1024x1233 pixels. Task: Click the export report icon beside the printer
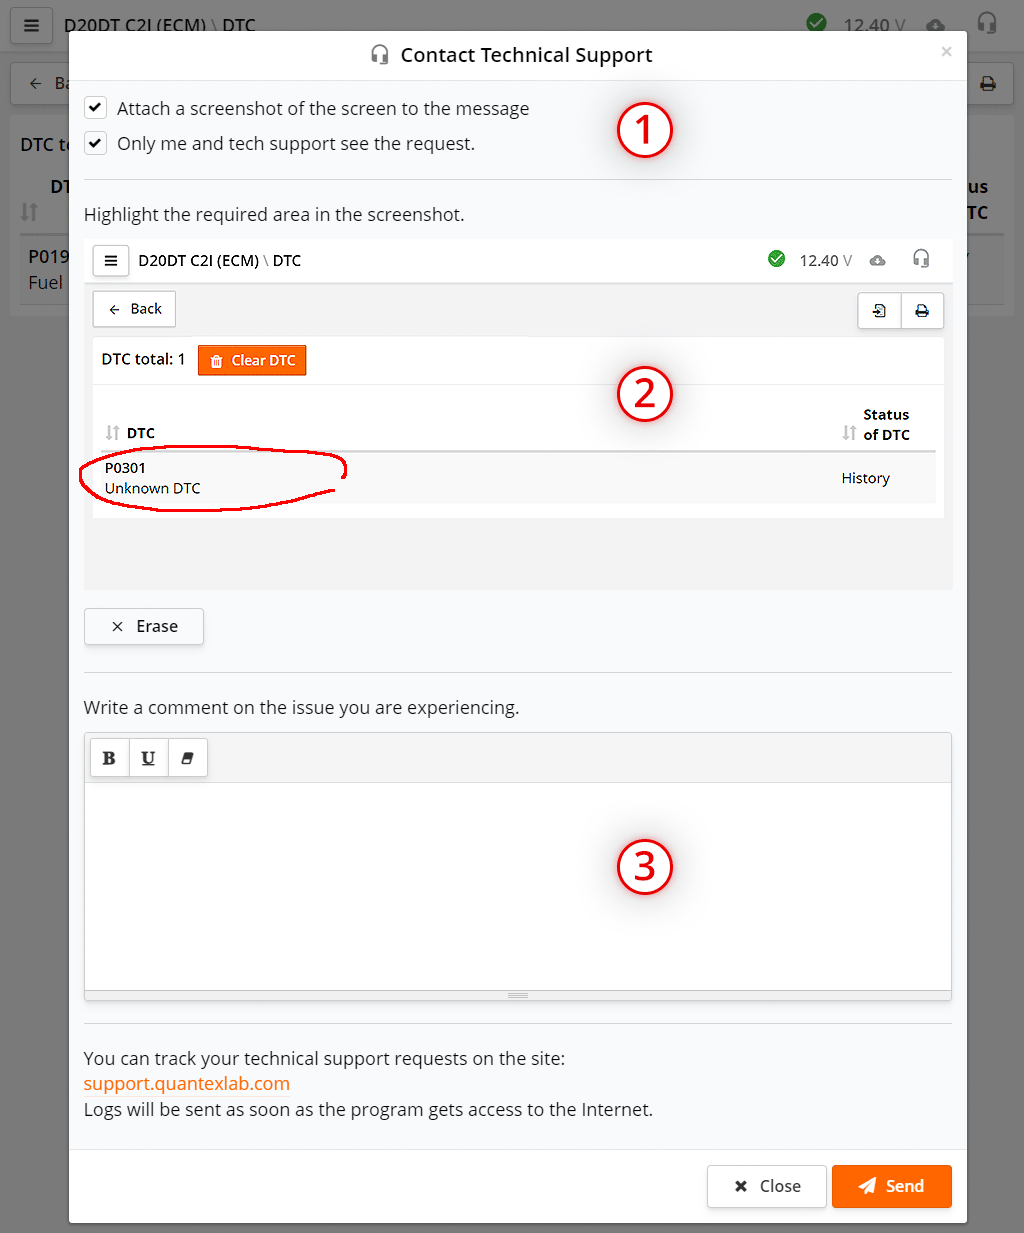[x=879, y=311]
